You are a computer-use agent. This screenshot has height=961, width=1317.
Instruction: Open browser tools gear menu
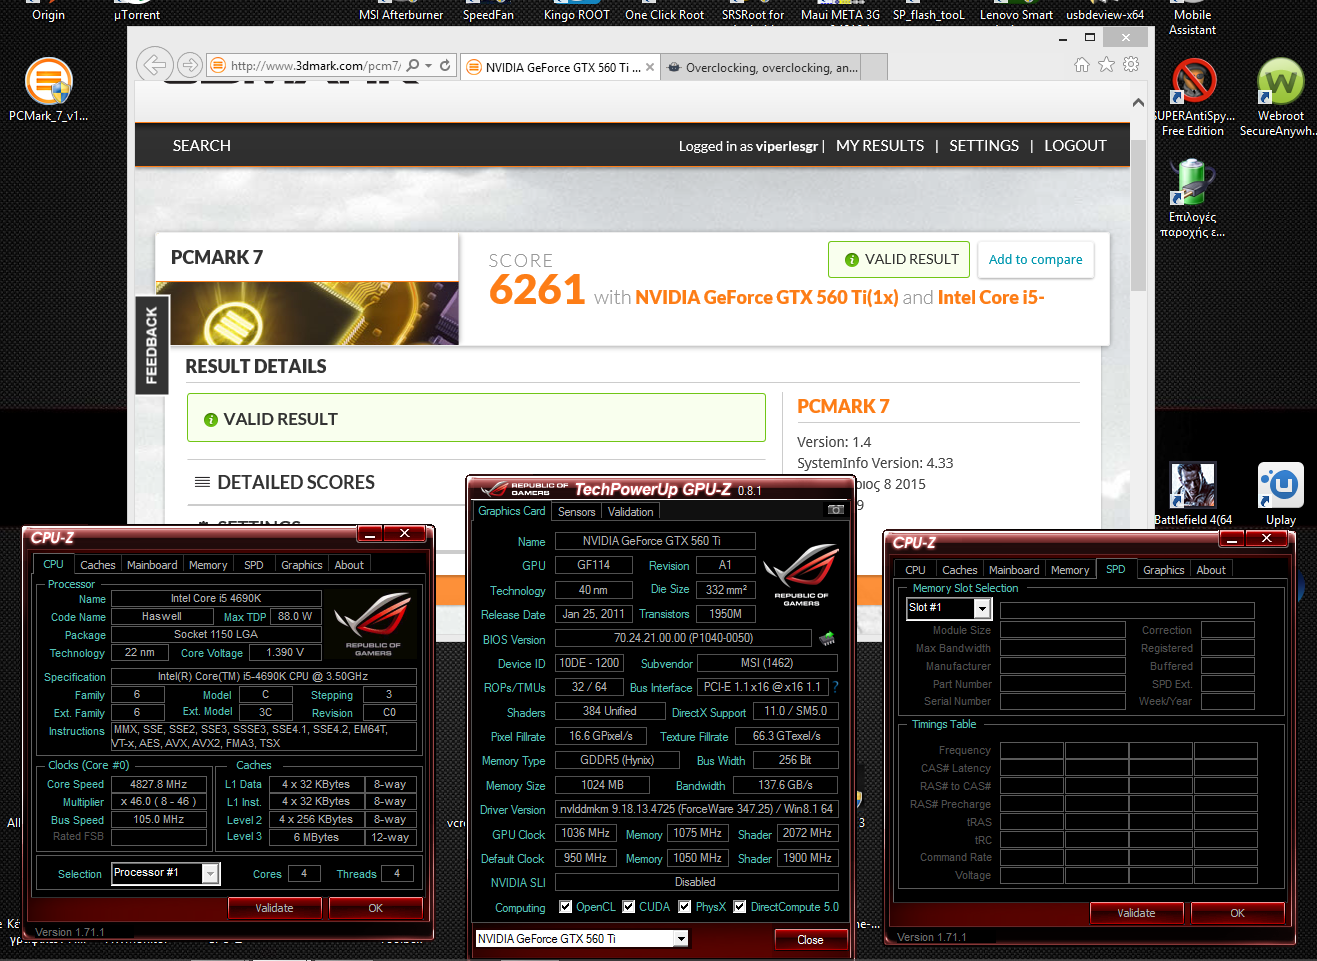click(1131, 65)
